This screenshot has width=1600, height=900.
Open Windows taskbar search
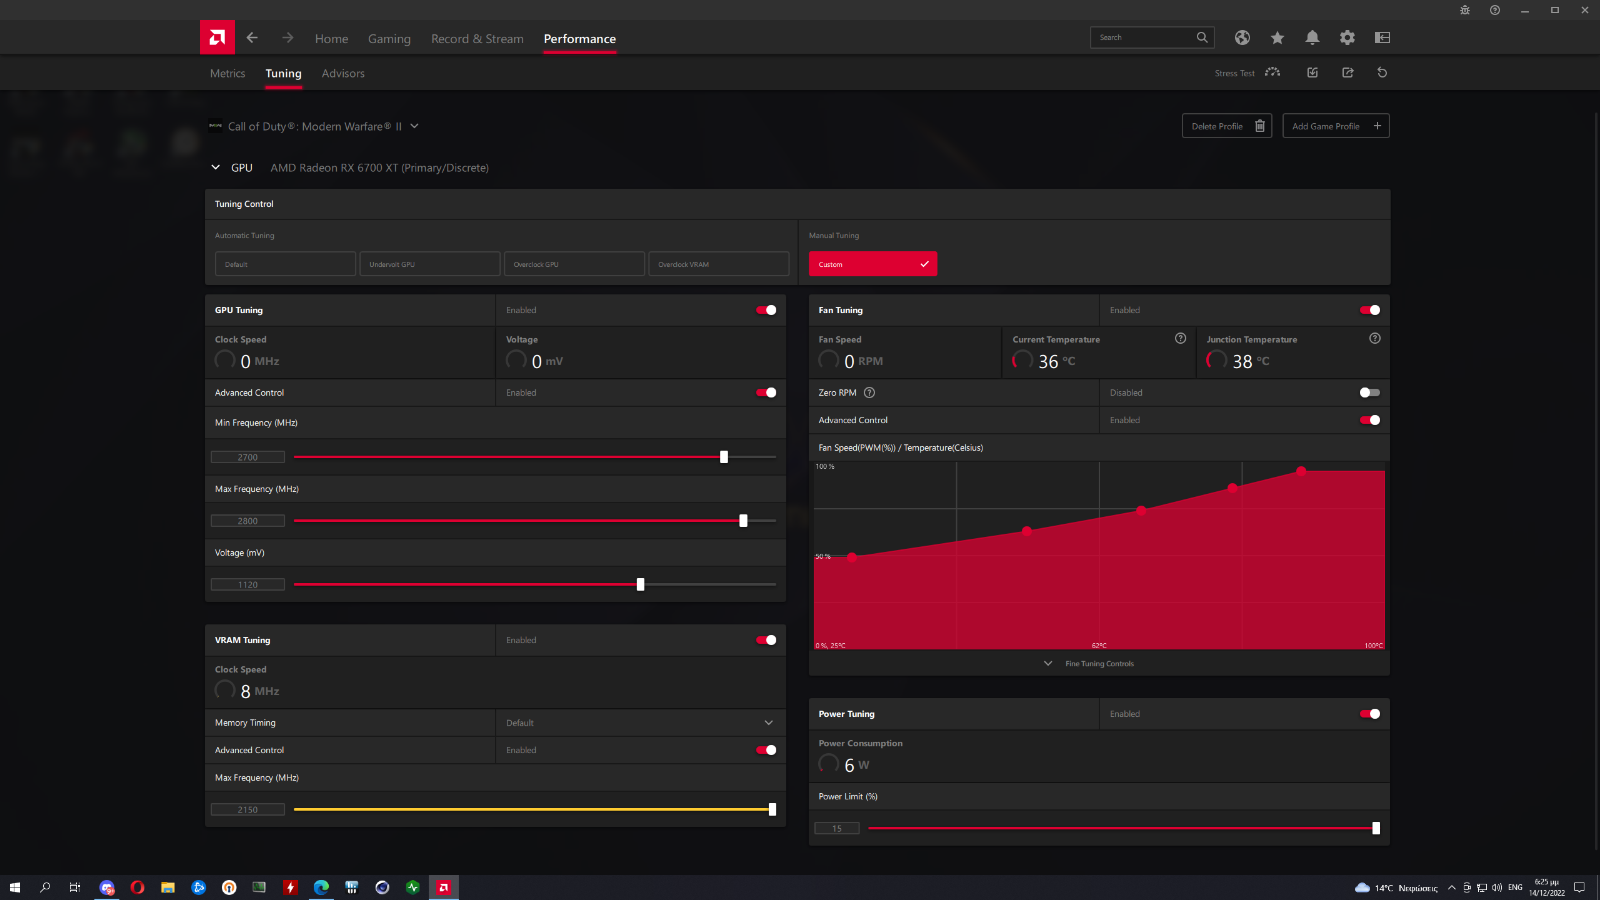point(45,887)
